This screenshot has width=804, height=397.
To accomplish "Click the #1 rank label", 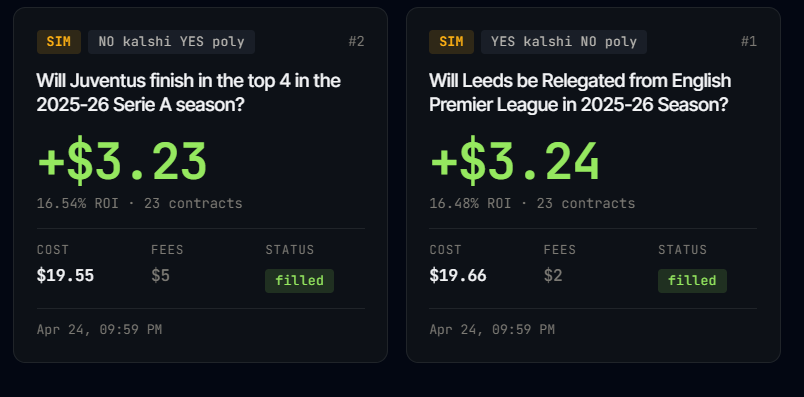I will (749, 42).
